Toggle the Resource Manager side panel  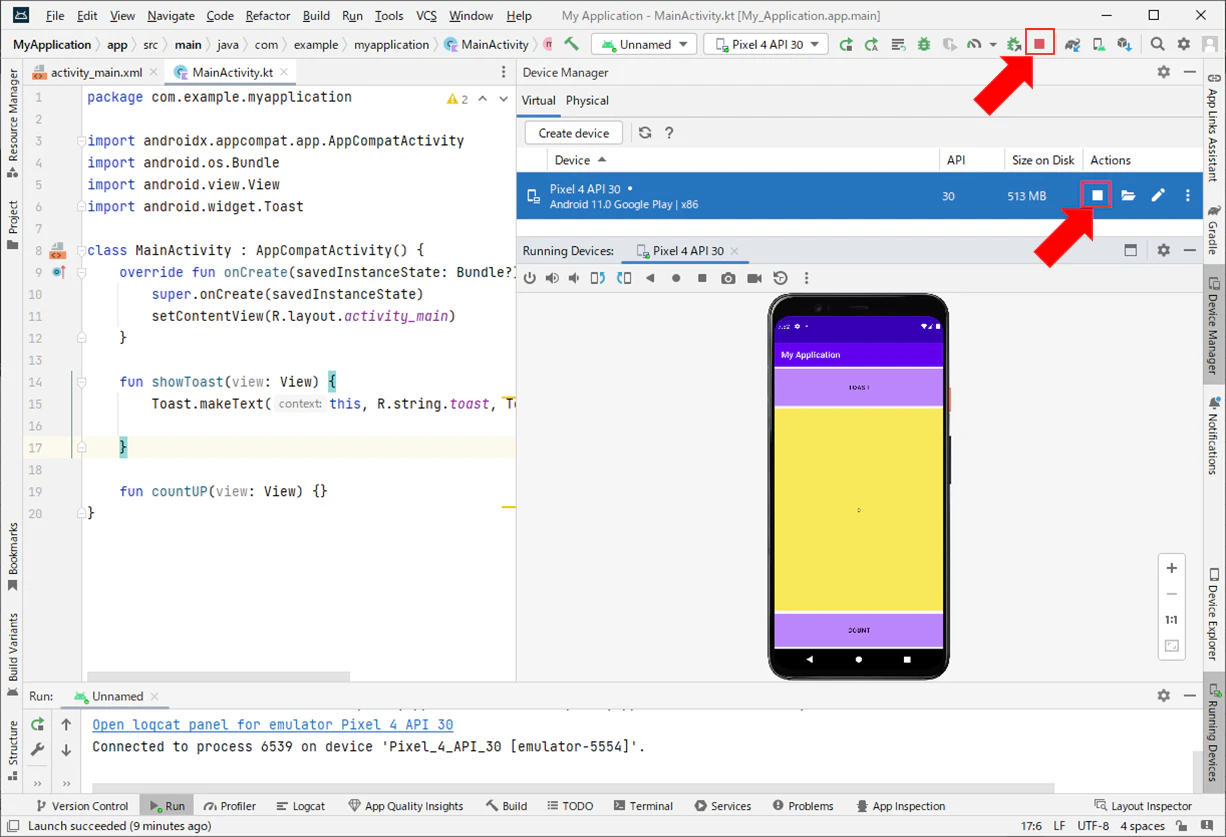point(13,125)
